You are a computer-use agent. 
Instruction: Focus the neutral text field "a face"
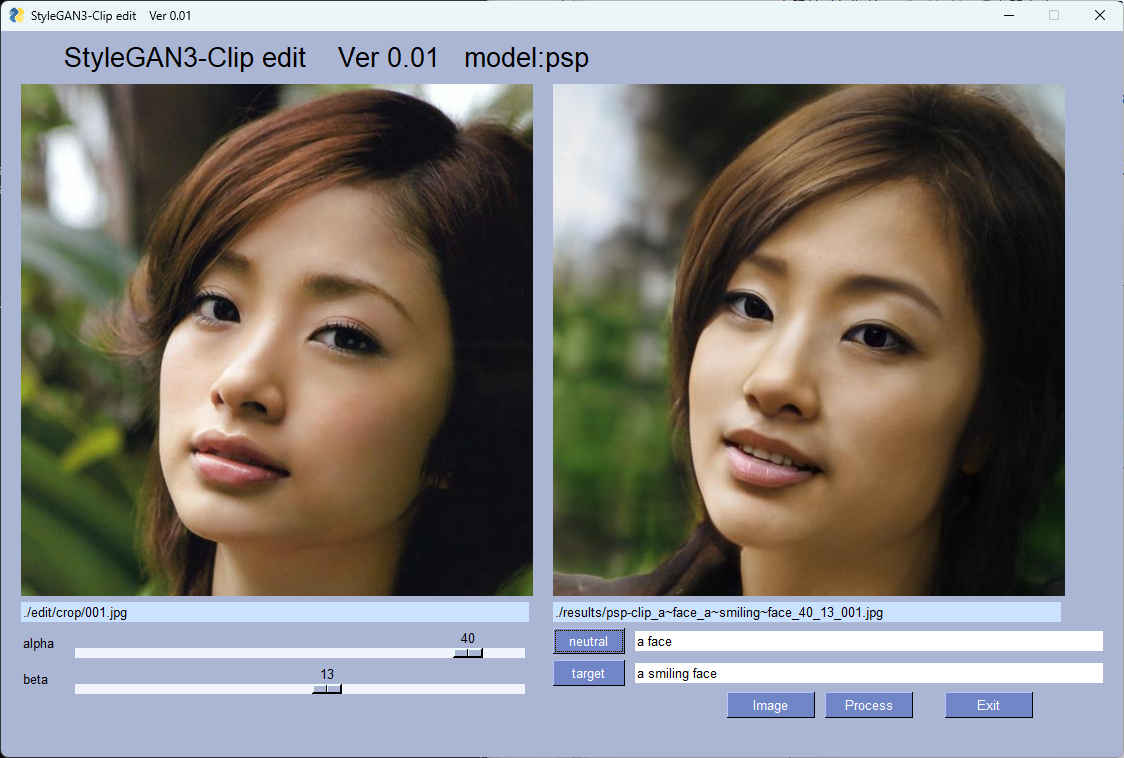868,641
